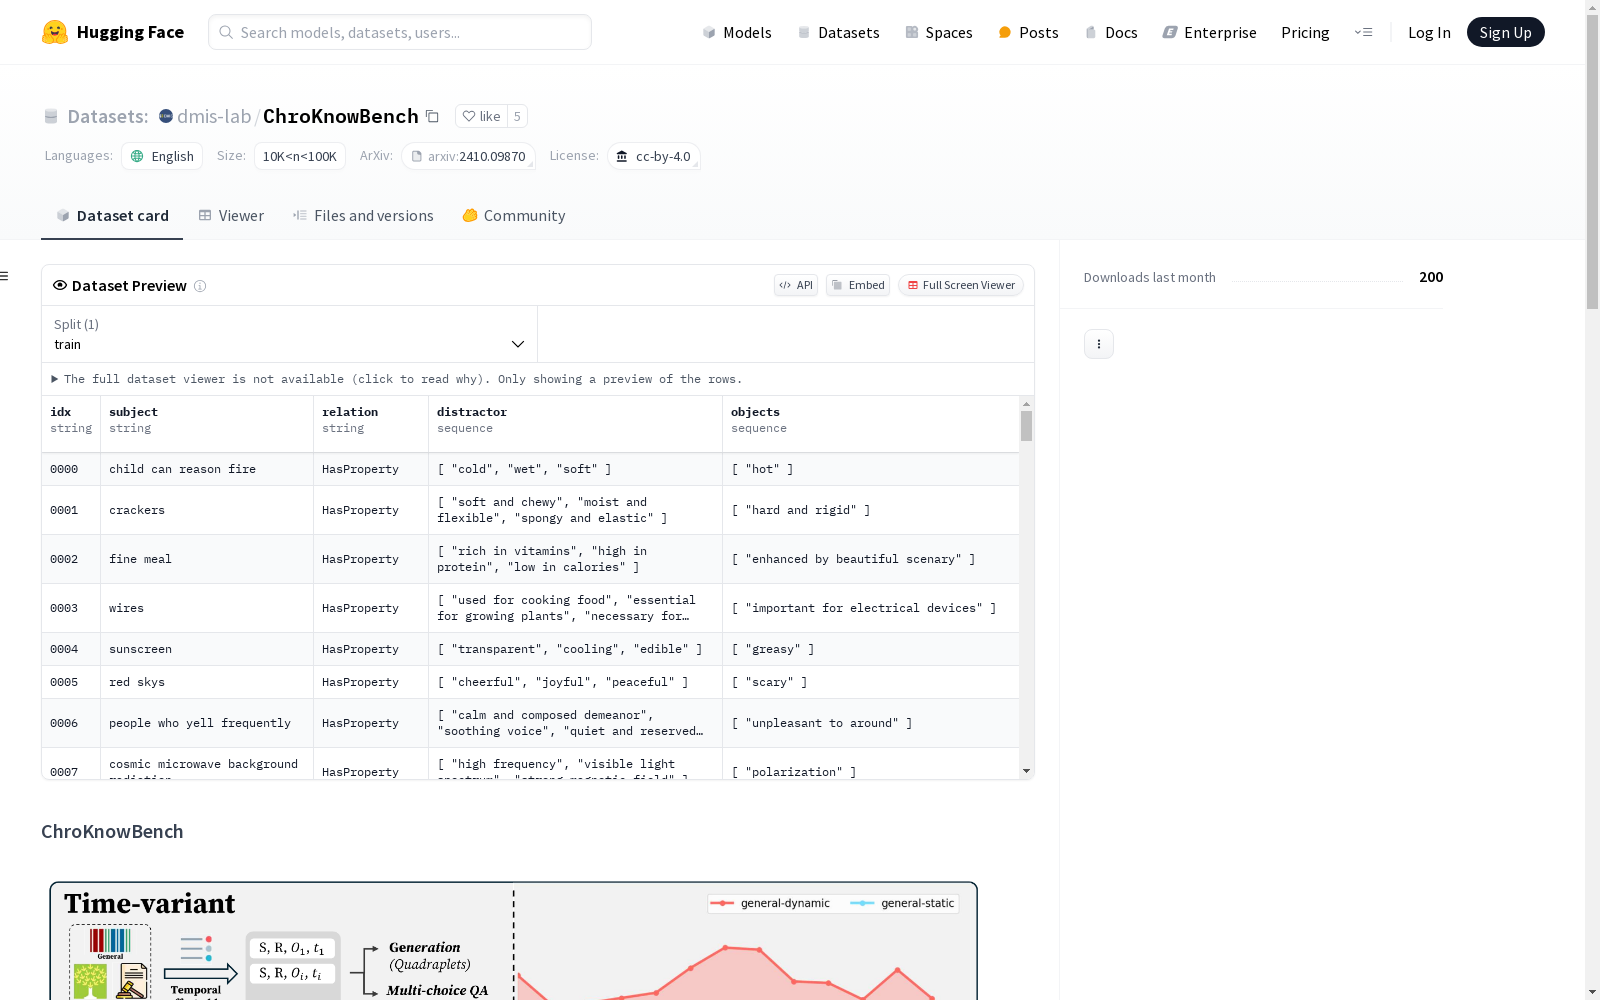Viewport: 1600px width, 1000px height.
Task: Click the objects cell containing "hot"
Action: click(x=871, y=469)
